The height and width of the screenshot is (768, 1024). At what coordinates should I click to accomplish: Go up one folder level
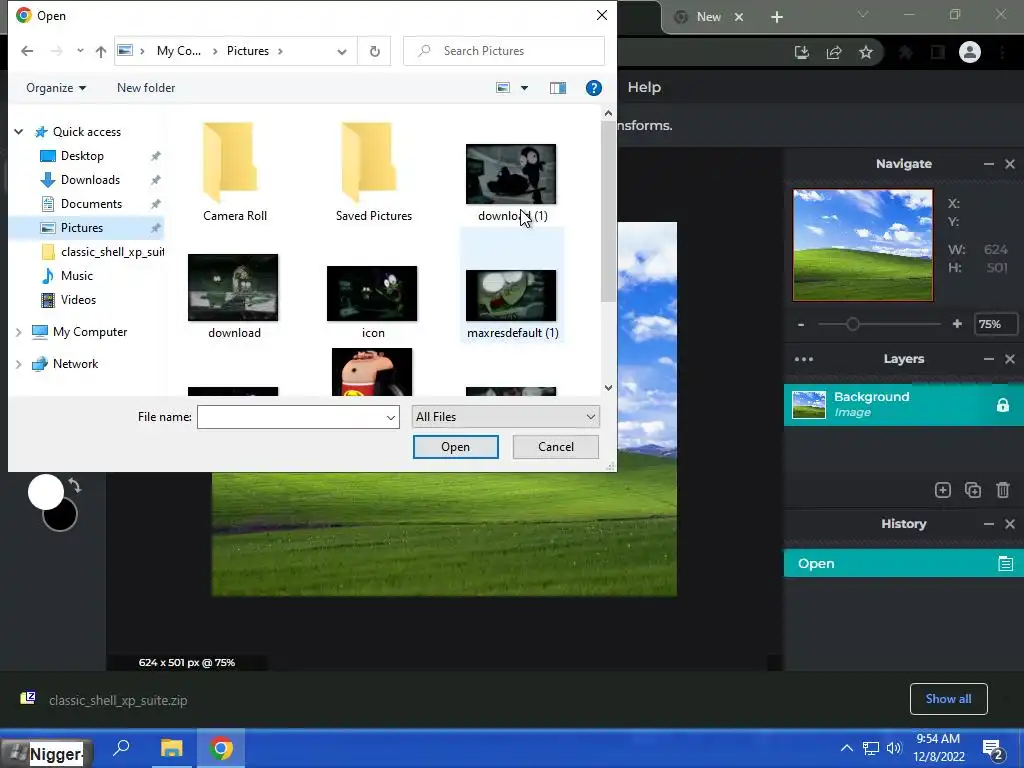click(x=101, y=52)
